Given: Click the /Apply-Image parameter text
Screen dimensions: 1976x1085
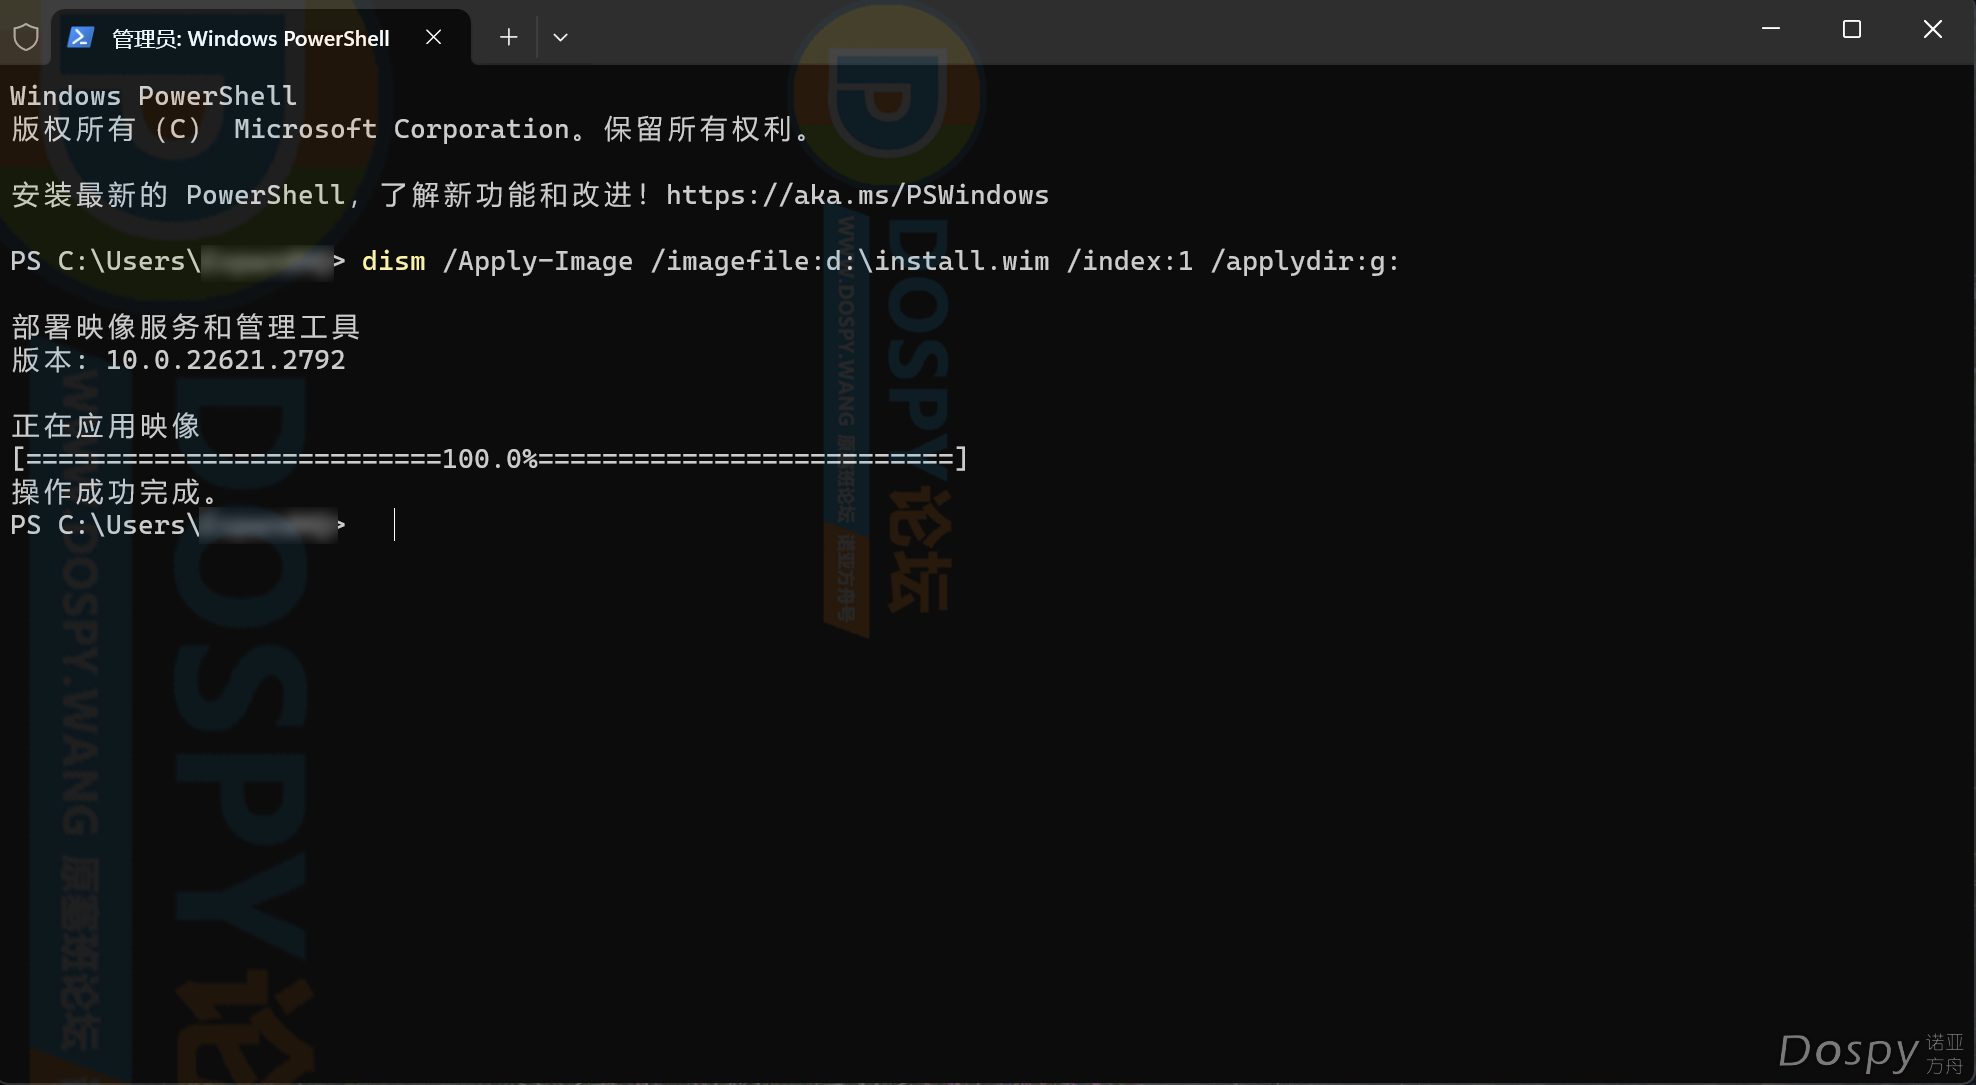Looking at the screenshot, I should tap(538, 261).
